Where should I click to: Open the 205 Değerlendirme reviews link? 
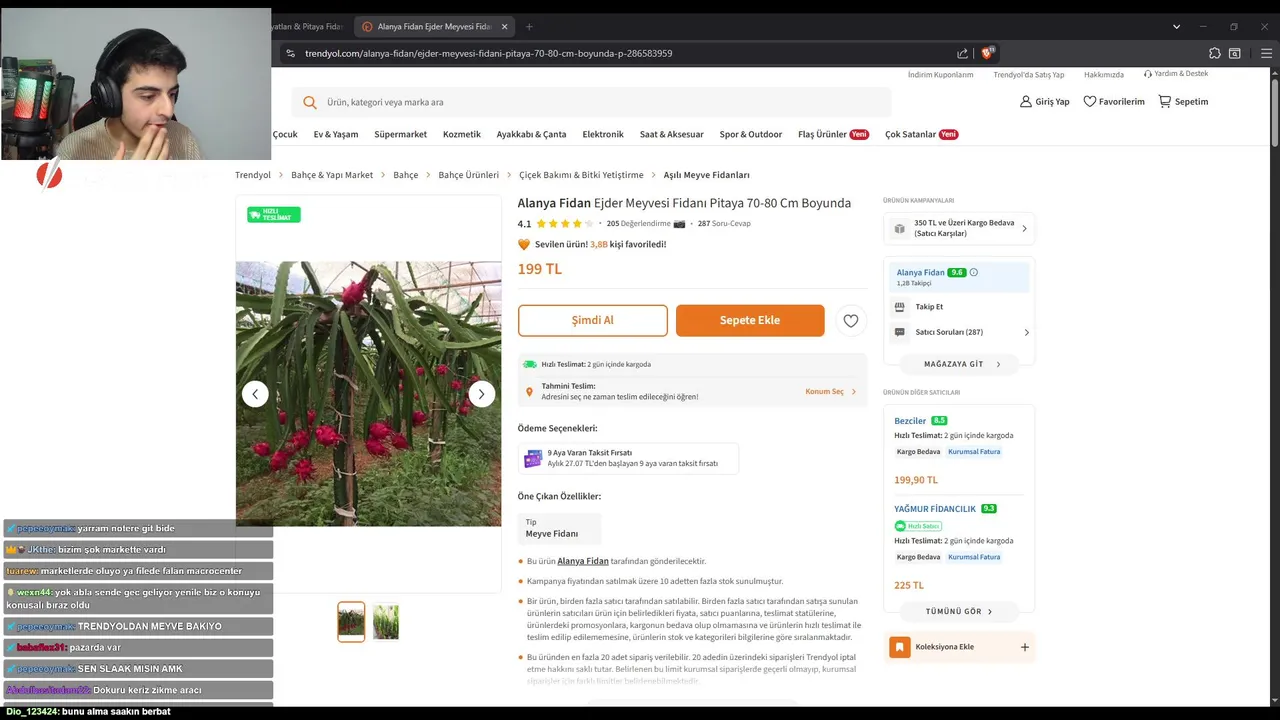pos(638,224)
